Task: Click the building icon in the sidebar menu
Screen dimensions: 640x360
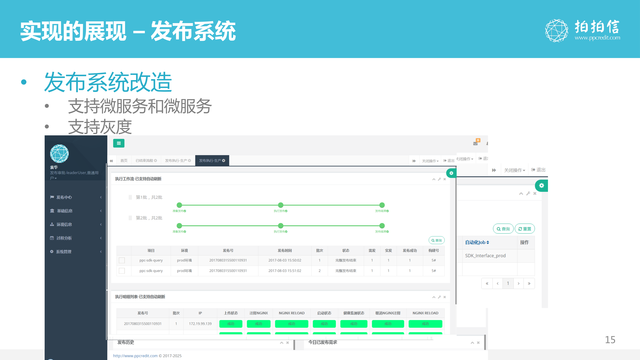Action: [52, 211]
